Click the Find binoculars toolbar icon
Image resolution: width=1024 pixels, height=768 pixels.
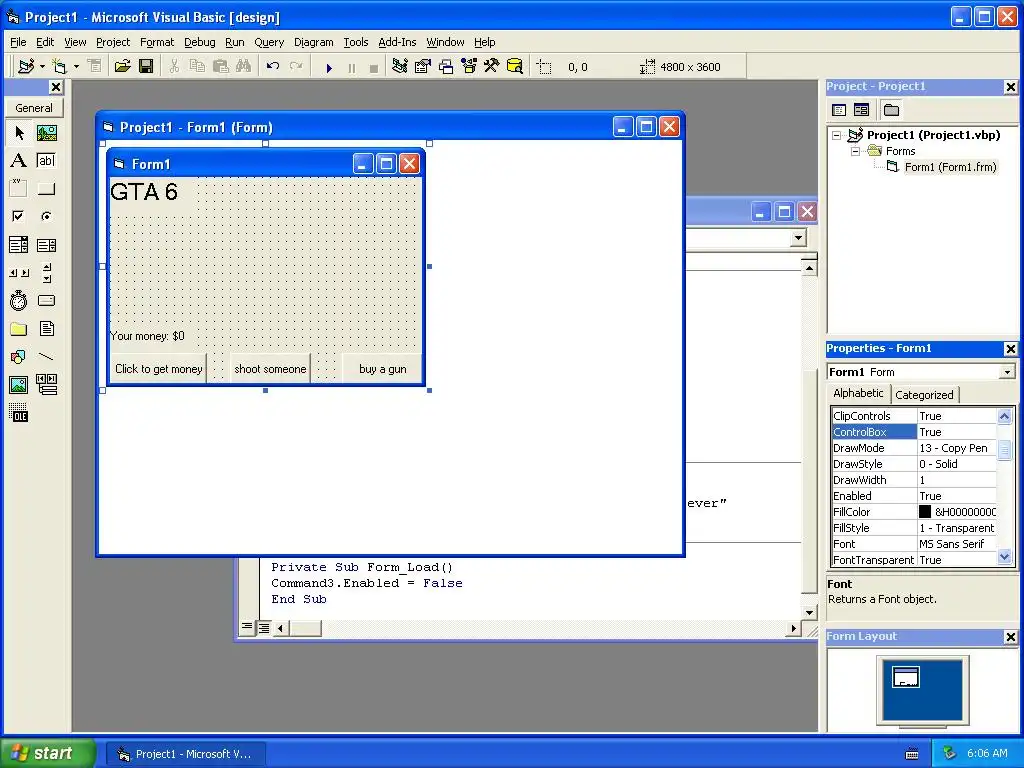[x=243, y=67]
